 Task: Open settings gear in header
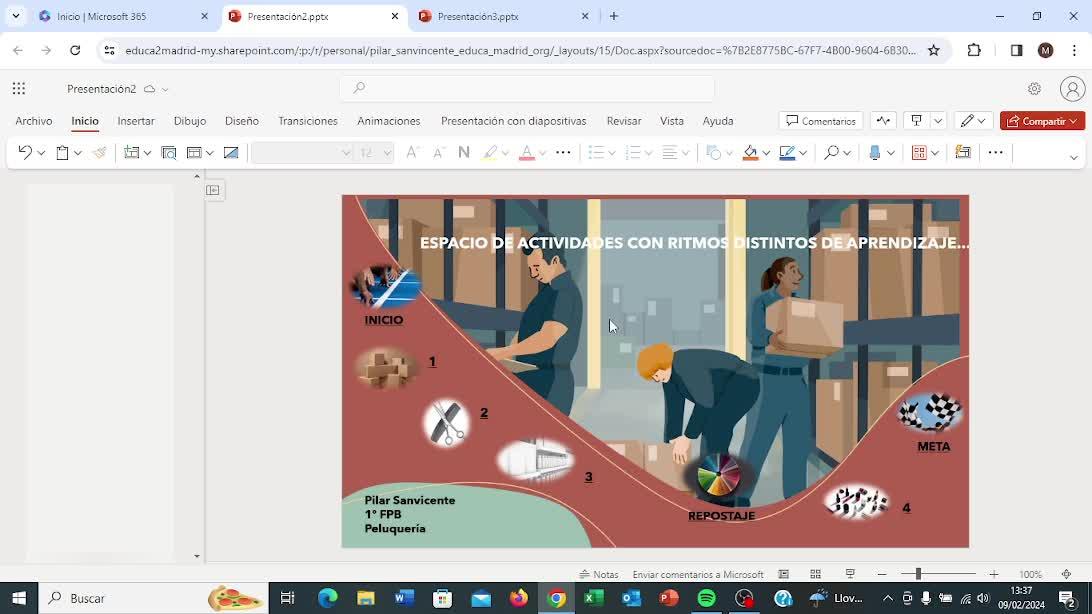coord(1034,88)
